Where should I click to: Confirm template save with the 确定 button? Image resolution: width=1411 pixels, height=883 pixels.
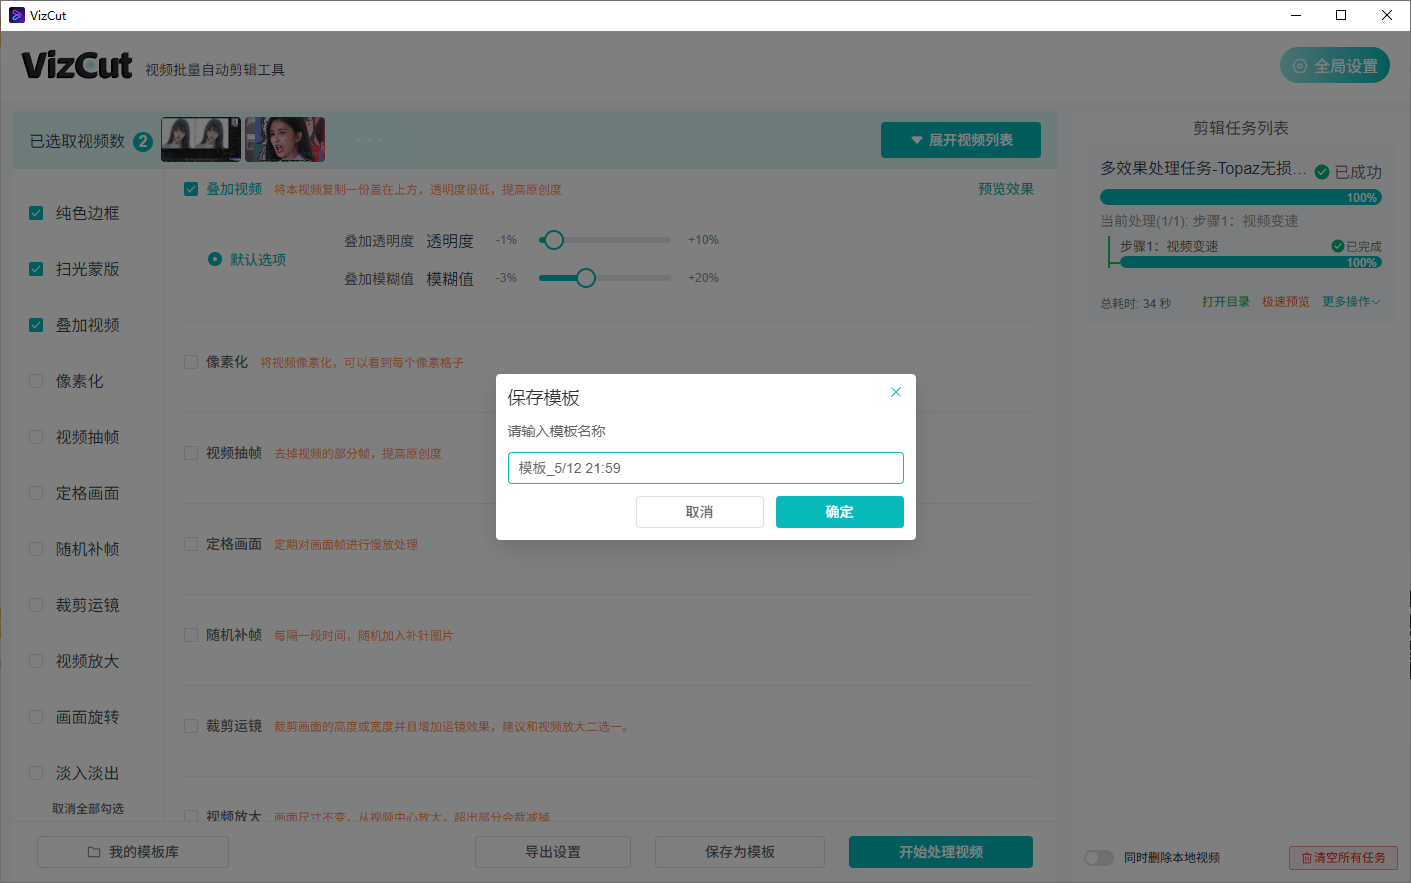click(x=839, y=511)
